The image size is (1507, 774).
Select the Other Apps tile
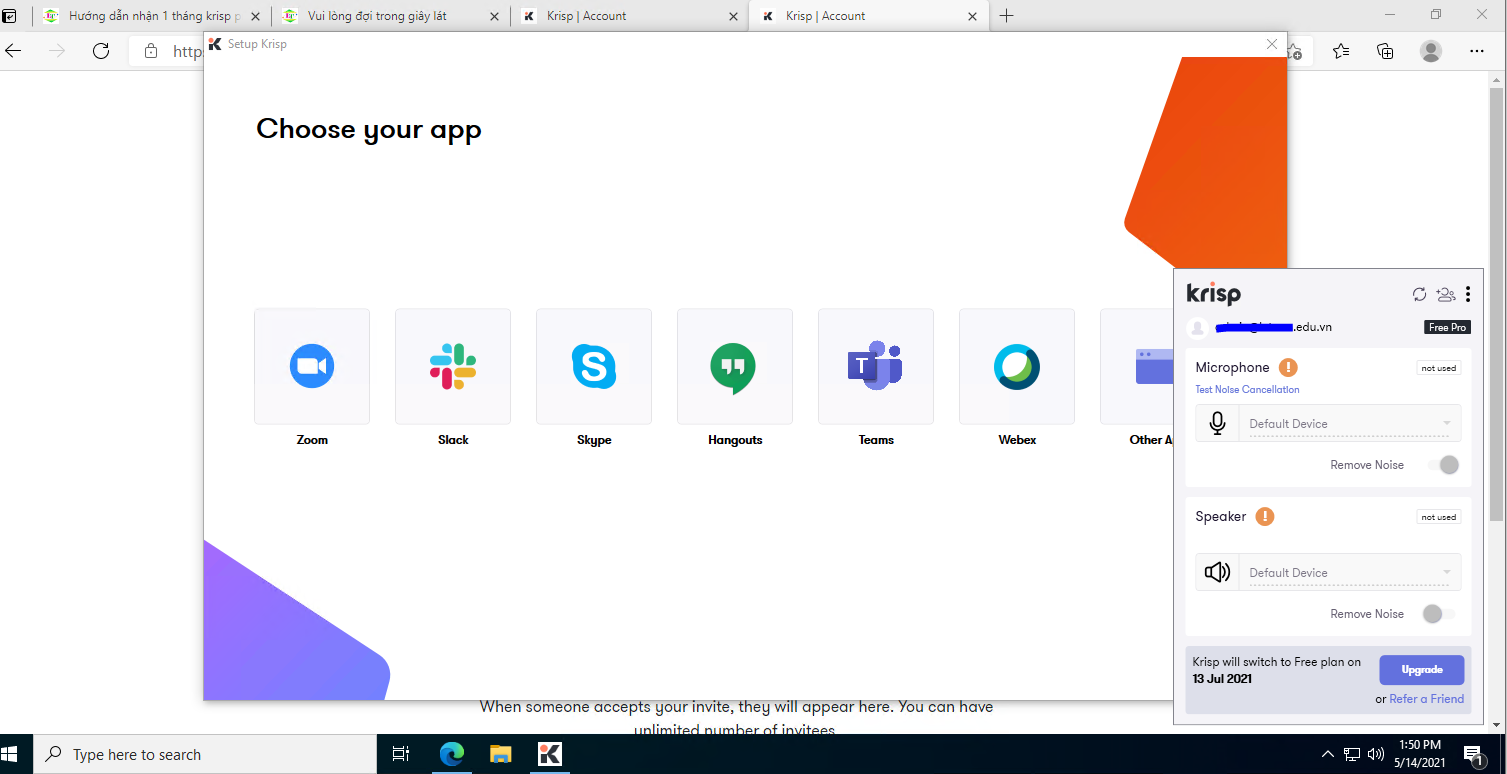click(x=1137, y=366)
